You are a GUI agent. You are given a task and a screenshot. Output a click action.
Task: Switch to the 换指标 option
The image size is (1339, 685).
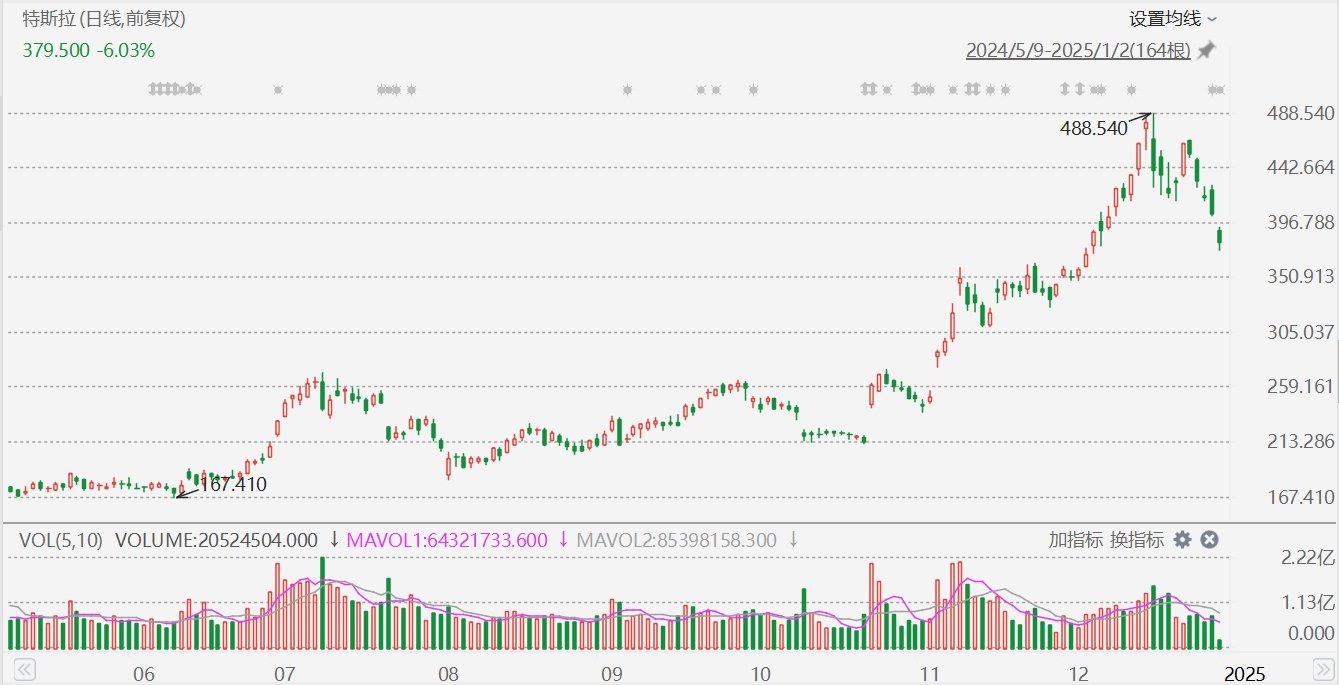[1137, 539]
